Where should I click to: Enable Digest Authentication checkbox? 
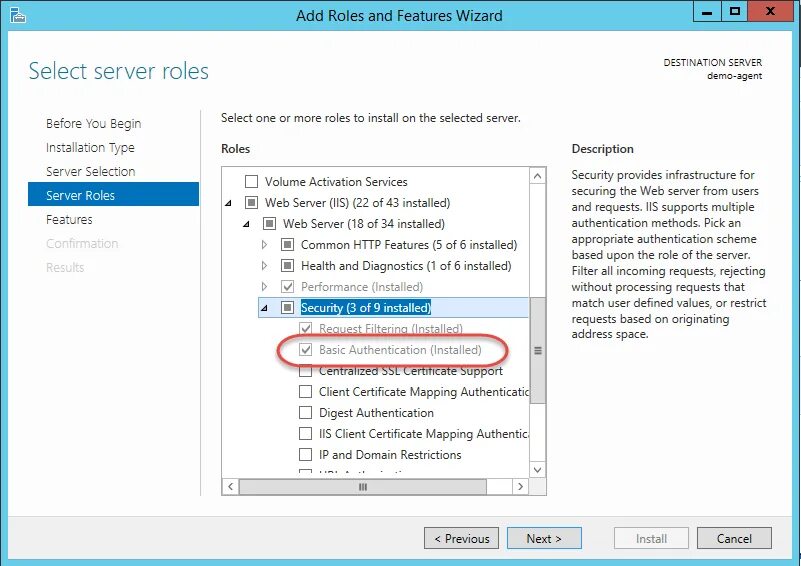point(305,413)
